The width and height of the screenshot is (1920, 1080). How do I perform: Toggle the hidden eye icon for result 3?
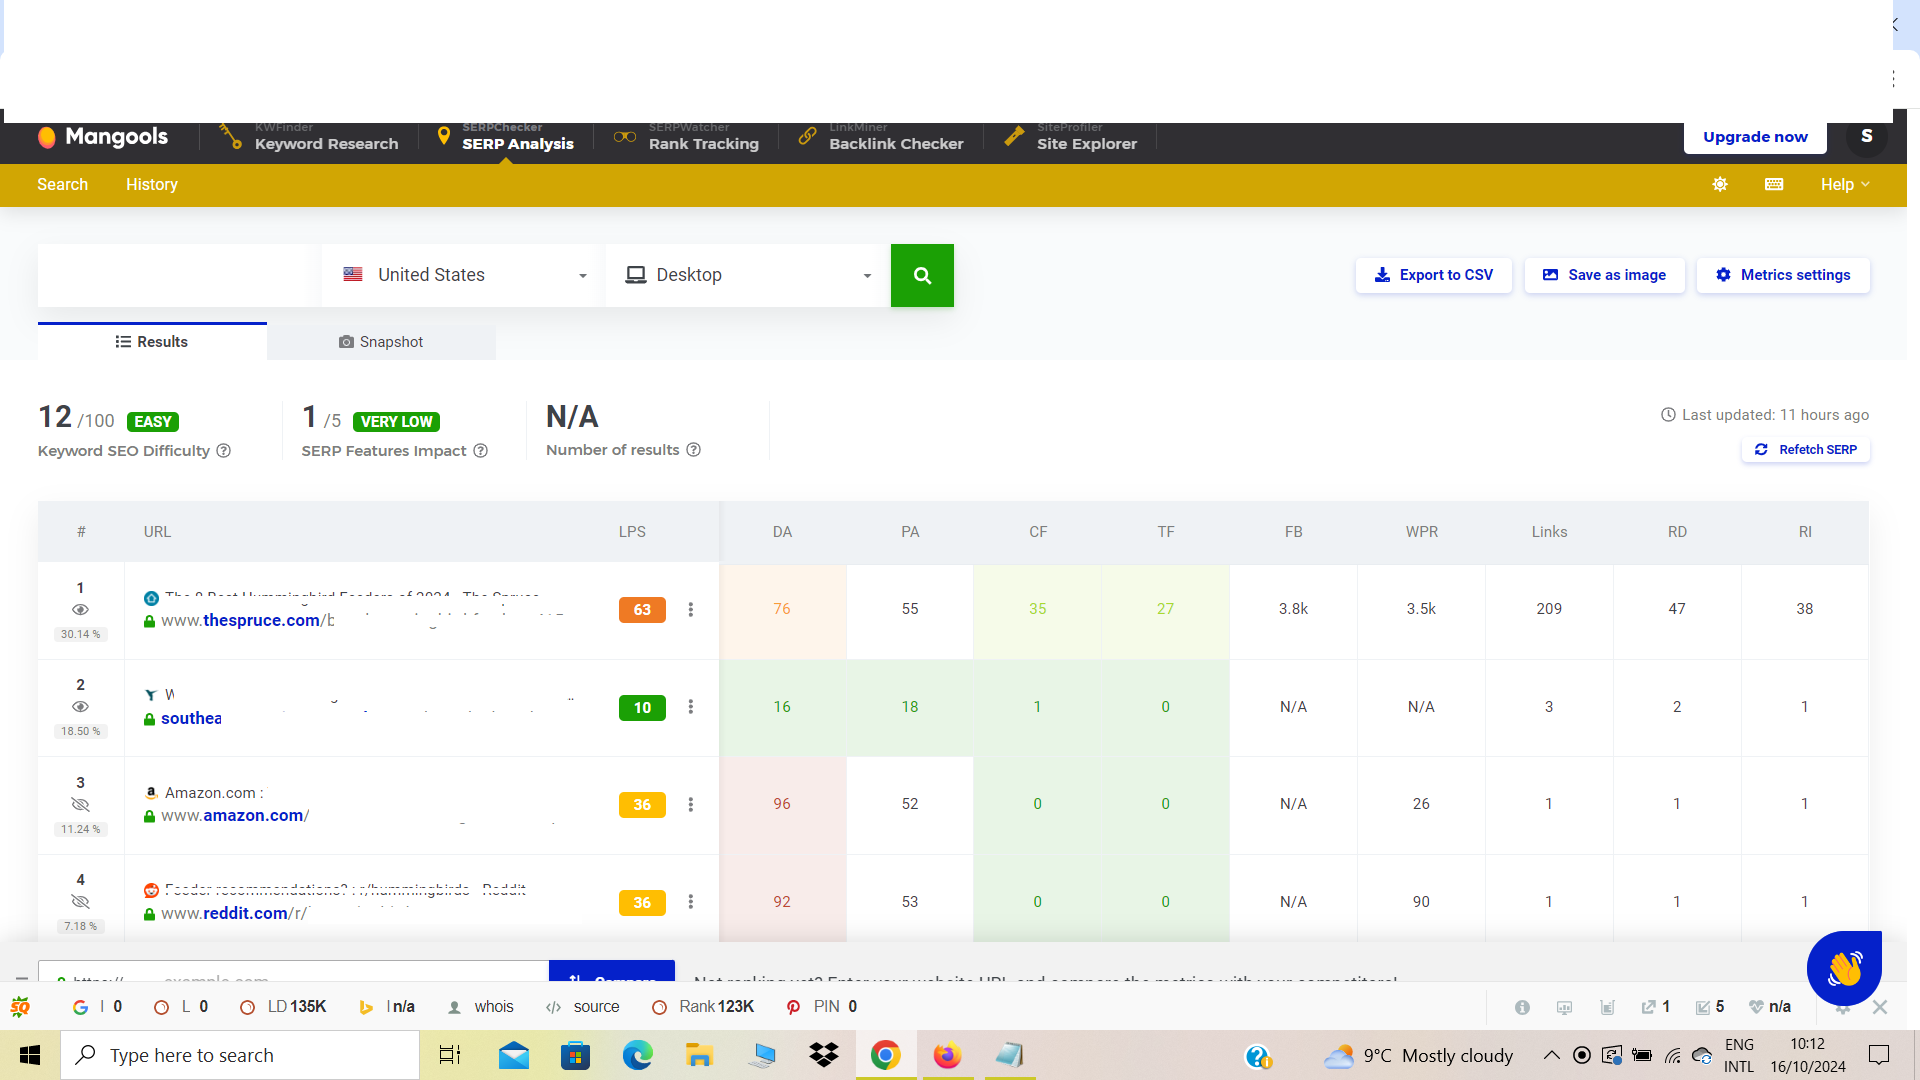pyautogui.click(x=81, y=805)
